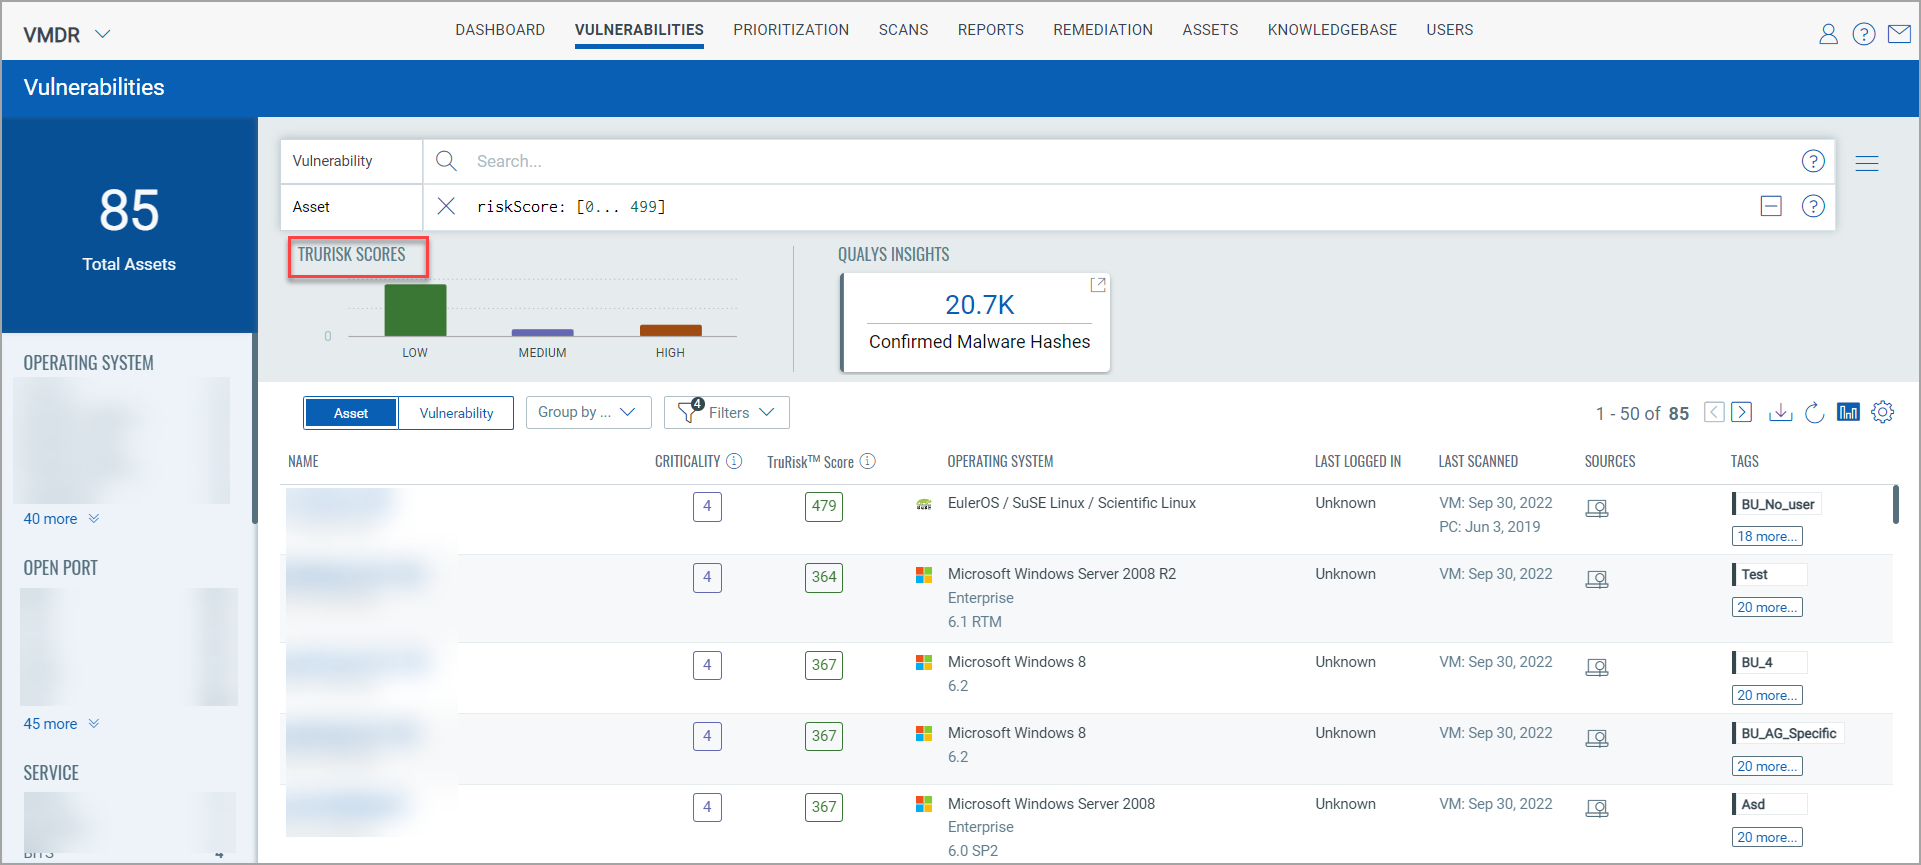Clear the riskScore asset query

point(447,206)
